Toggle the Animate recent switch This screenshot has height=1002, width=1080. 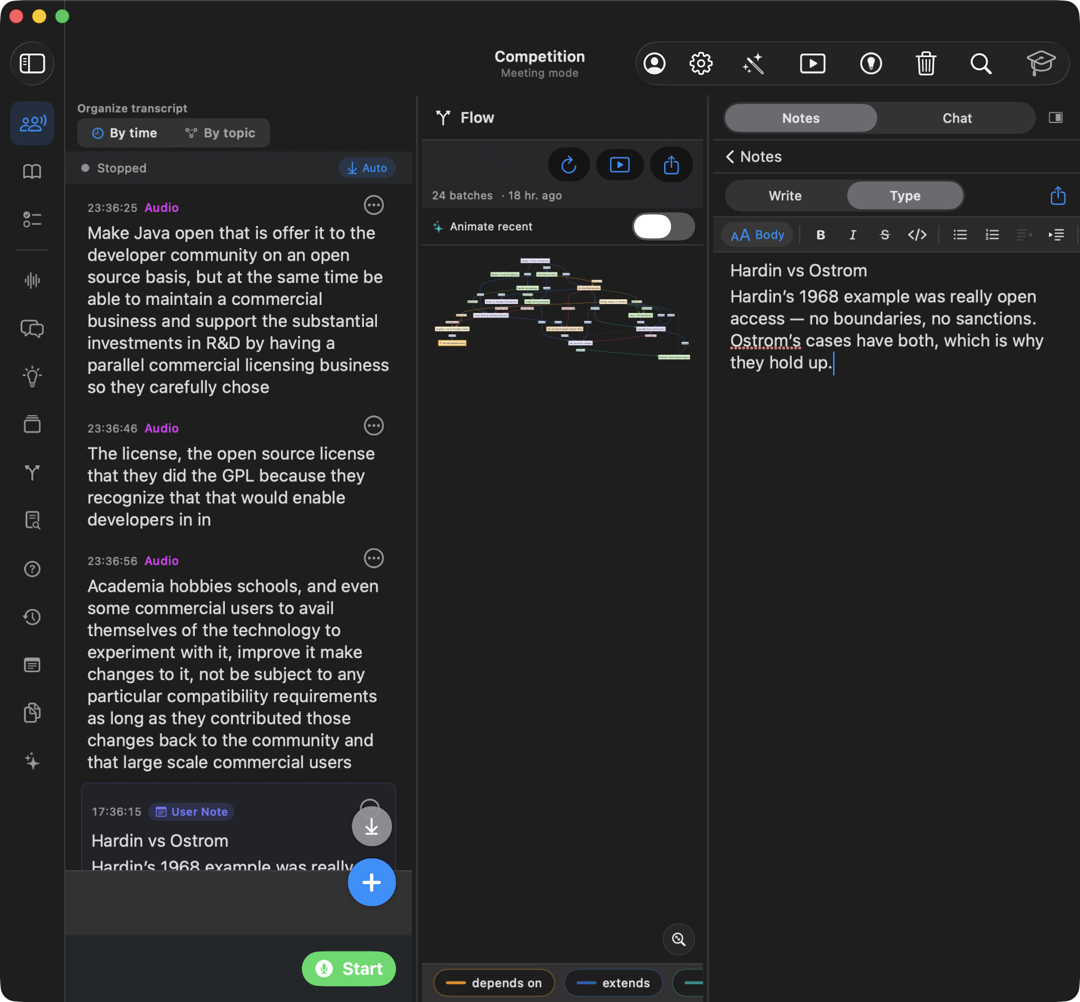tap(663, 227)
